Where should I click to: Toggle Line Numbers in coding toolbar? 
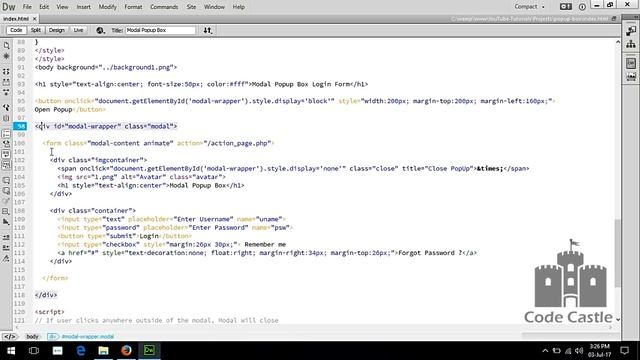(6, 133)
